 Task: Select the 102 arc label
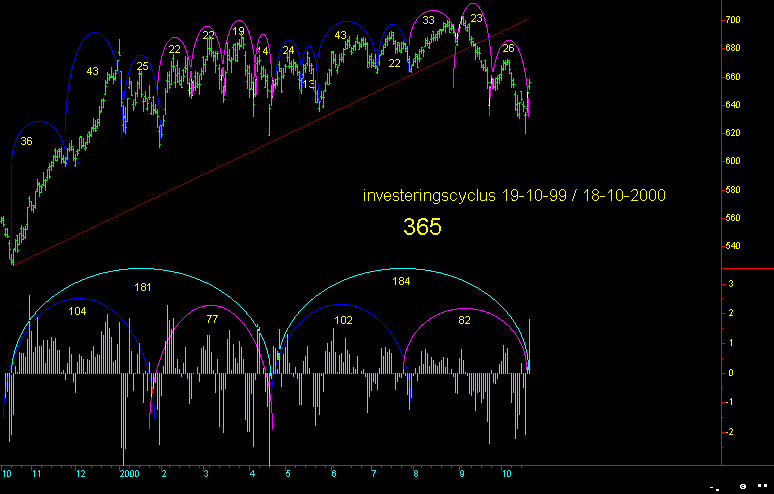[344, 320]
